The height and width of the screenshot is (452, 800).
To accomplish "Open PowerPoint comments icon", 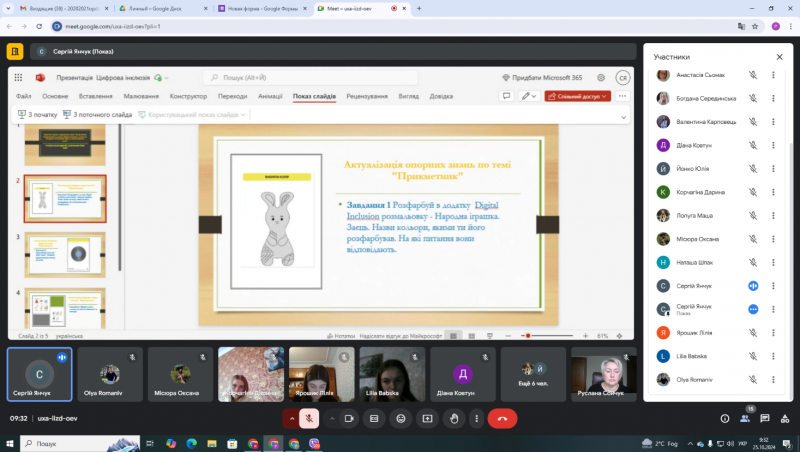I will (506, 96).
